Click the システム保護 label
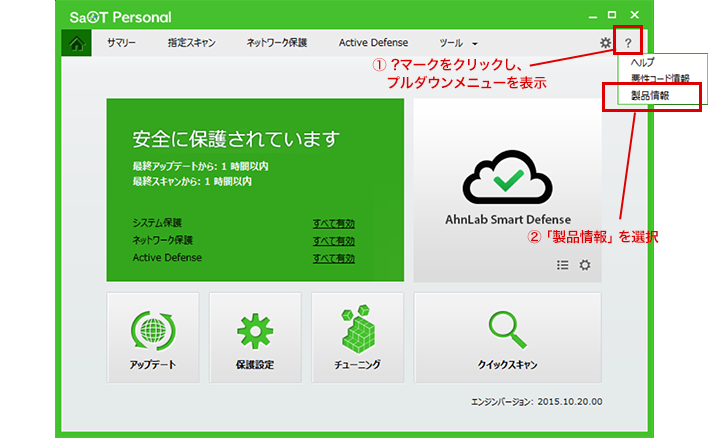708x438 pixels. click(157, 223)
